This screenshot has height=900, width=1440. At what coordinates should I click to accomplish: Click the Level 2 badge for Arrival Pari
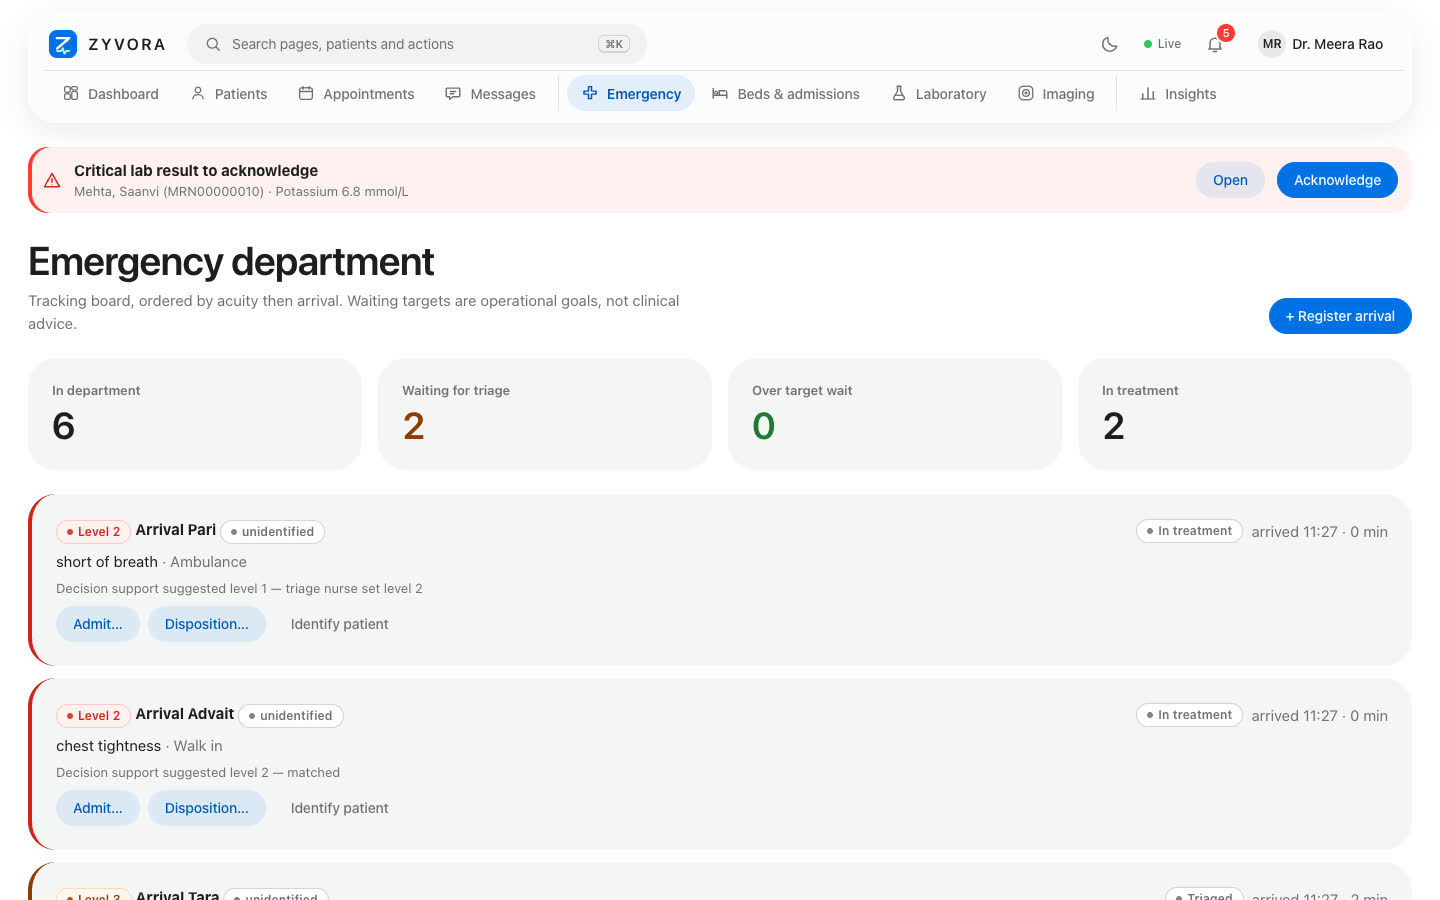[x=93, y=532]
